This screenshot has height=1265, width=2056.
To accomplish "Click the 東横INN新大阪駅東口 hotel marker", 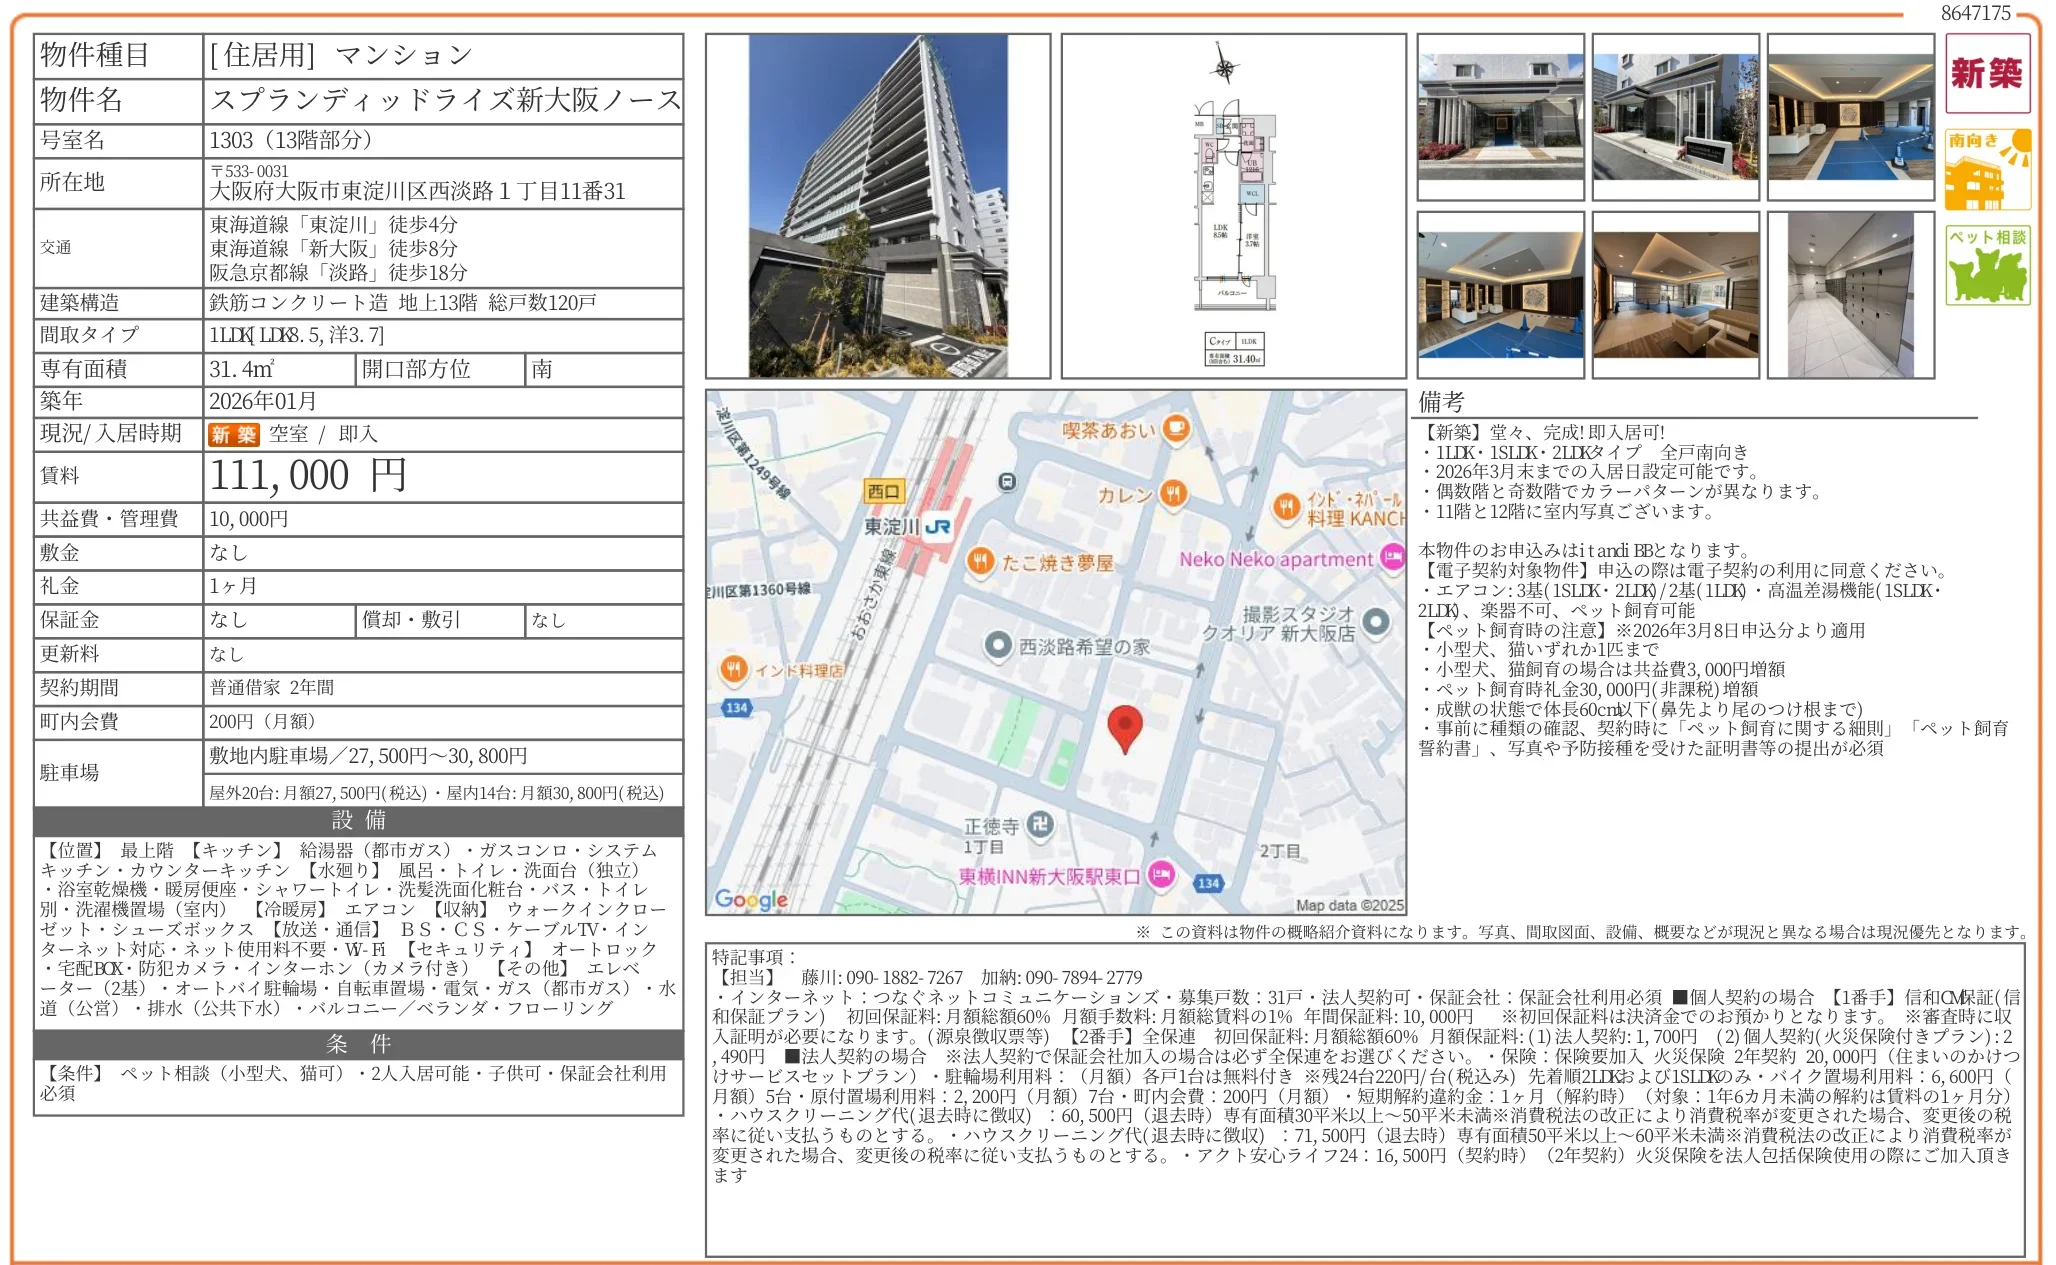I will (1160, 875).
